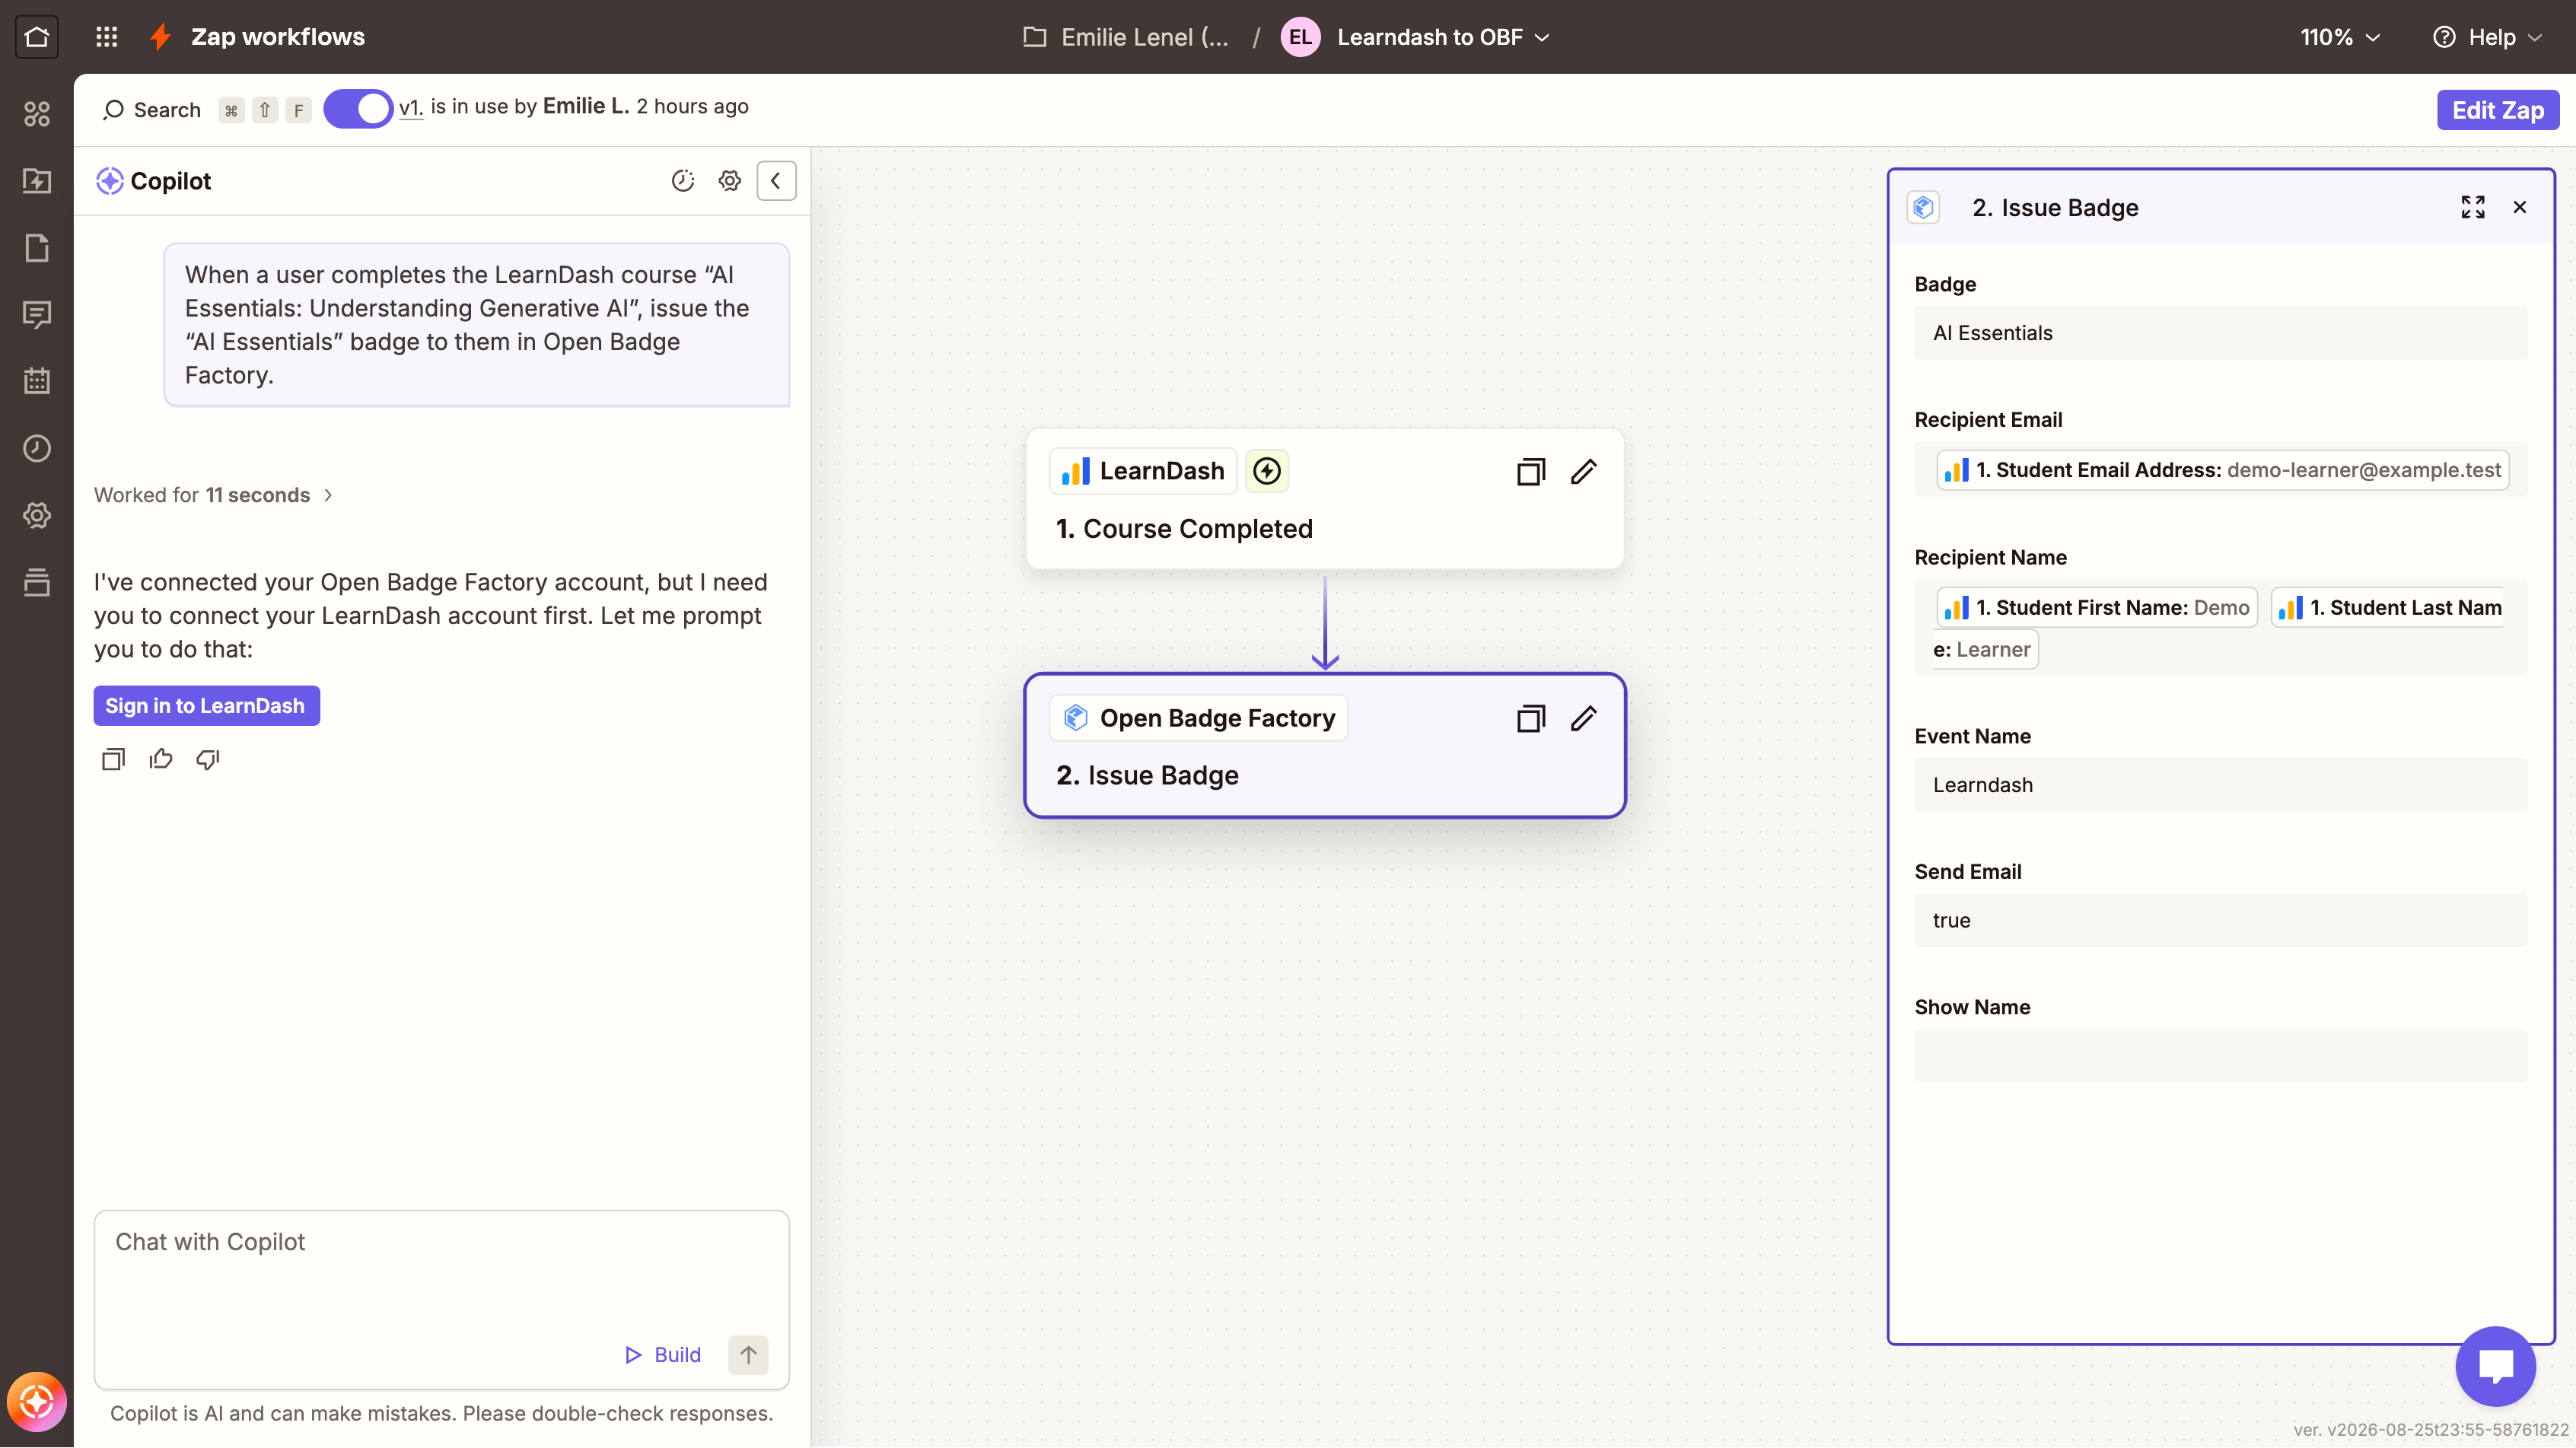Duplicate the Open Badge Factory step
2576x1448 pixels.
[1531, 718]
